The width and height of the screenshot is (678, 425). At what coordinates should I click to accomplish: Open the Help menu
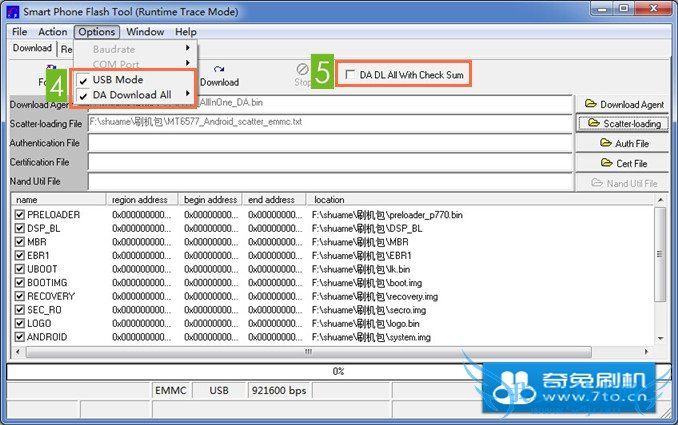pyautogui.click(x=185, y=32)
